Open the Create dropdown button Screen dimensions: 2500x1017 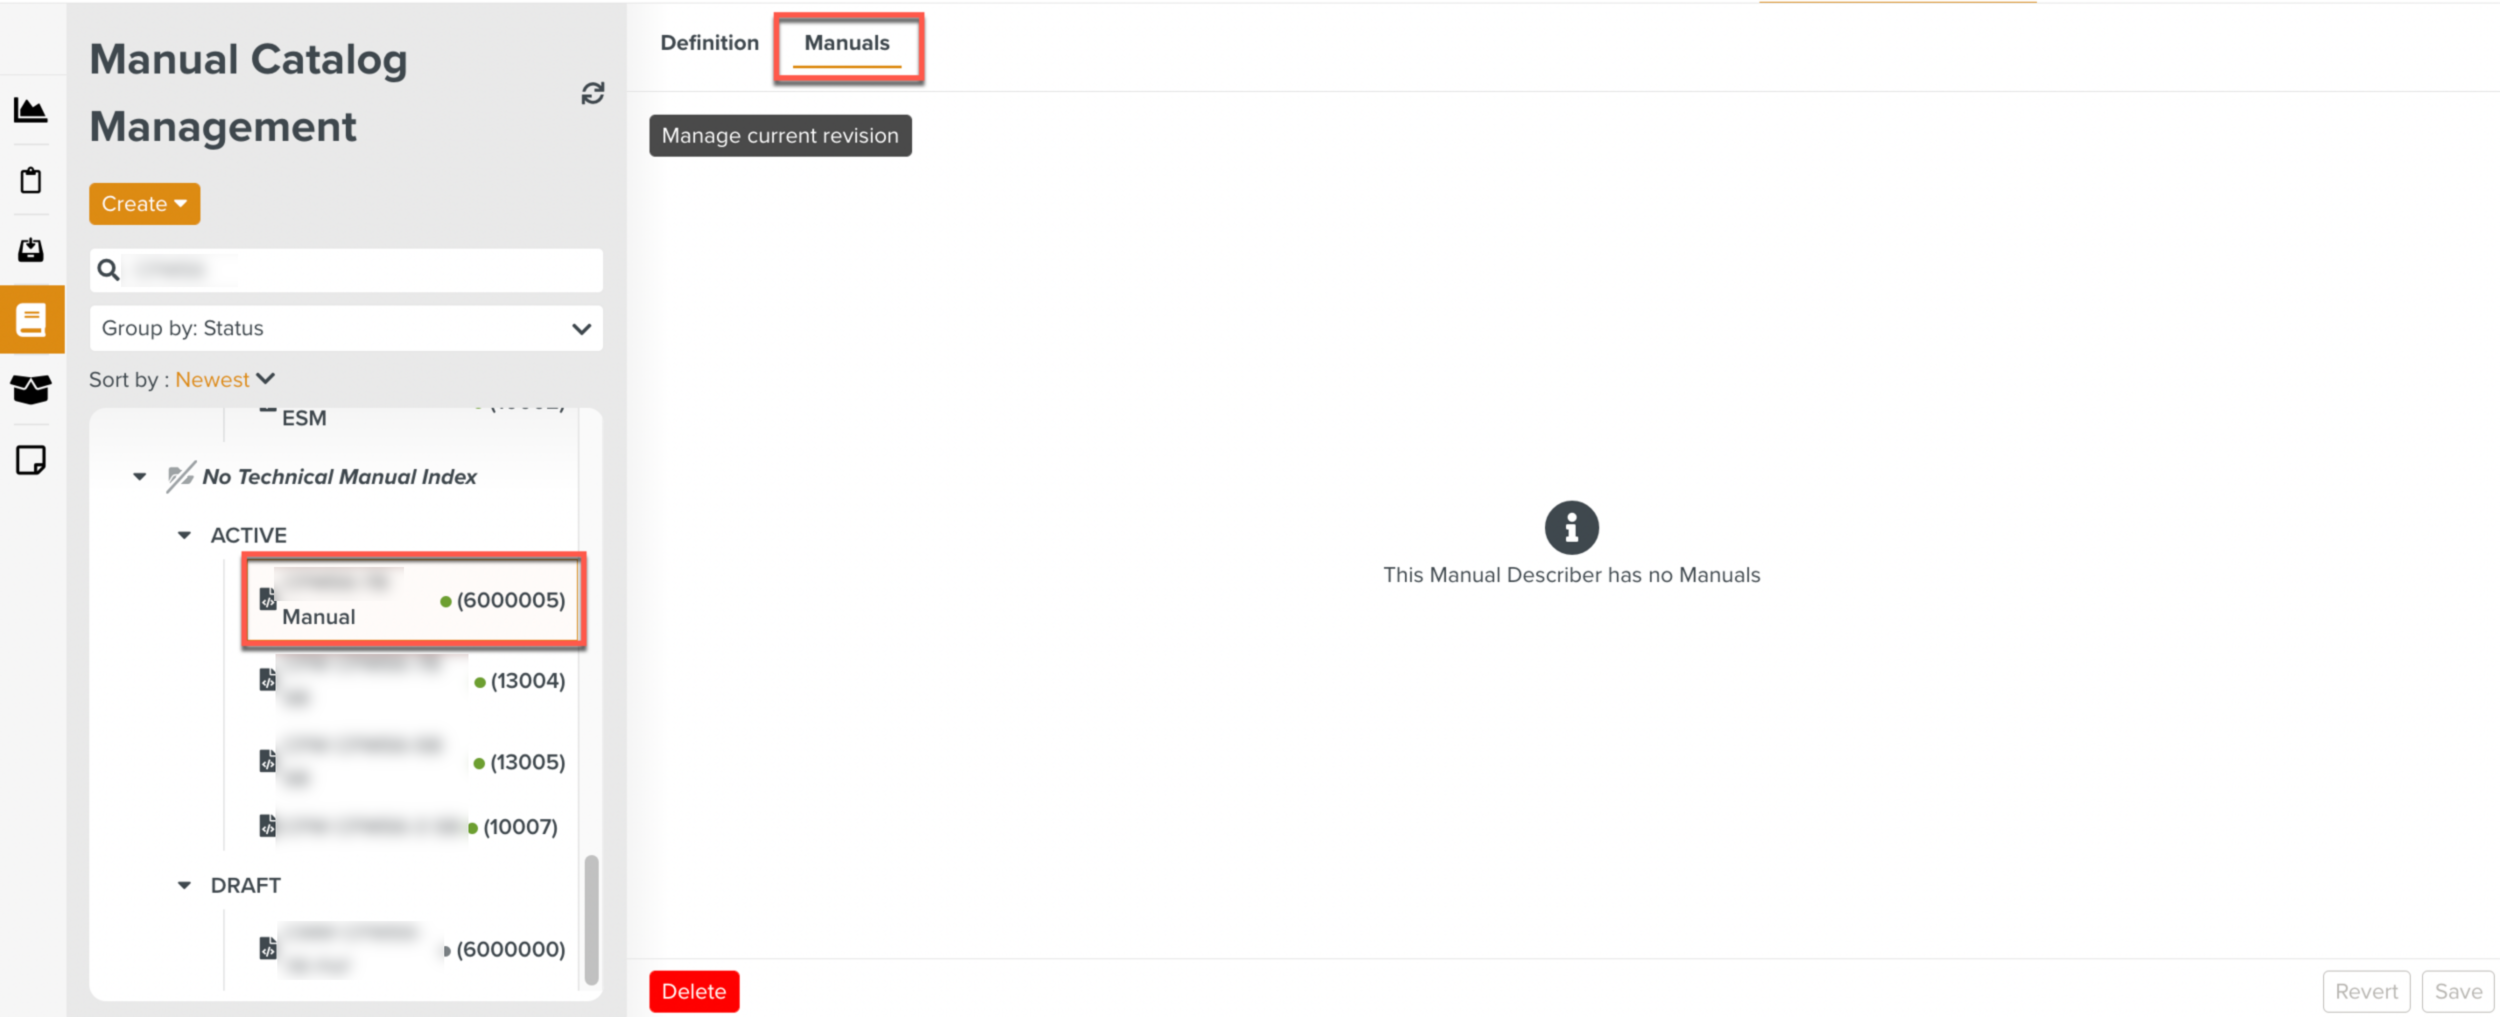tap(144, 204)
